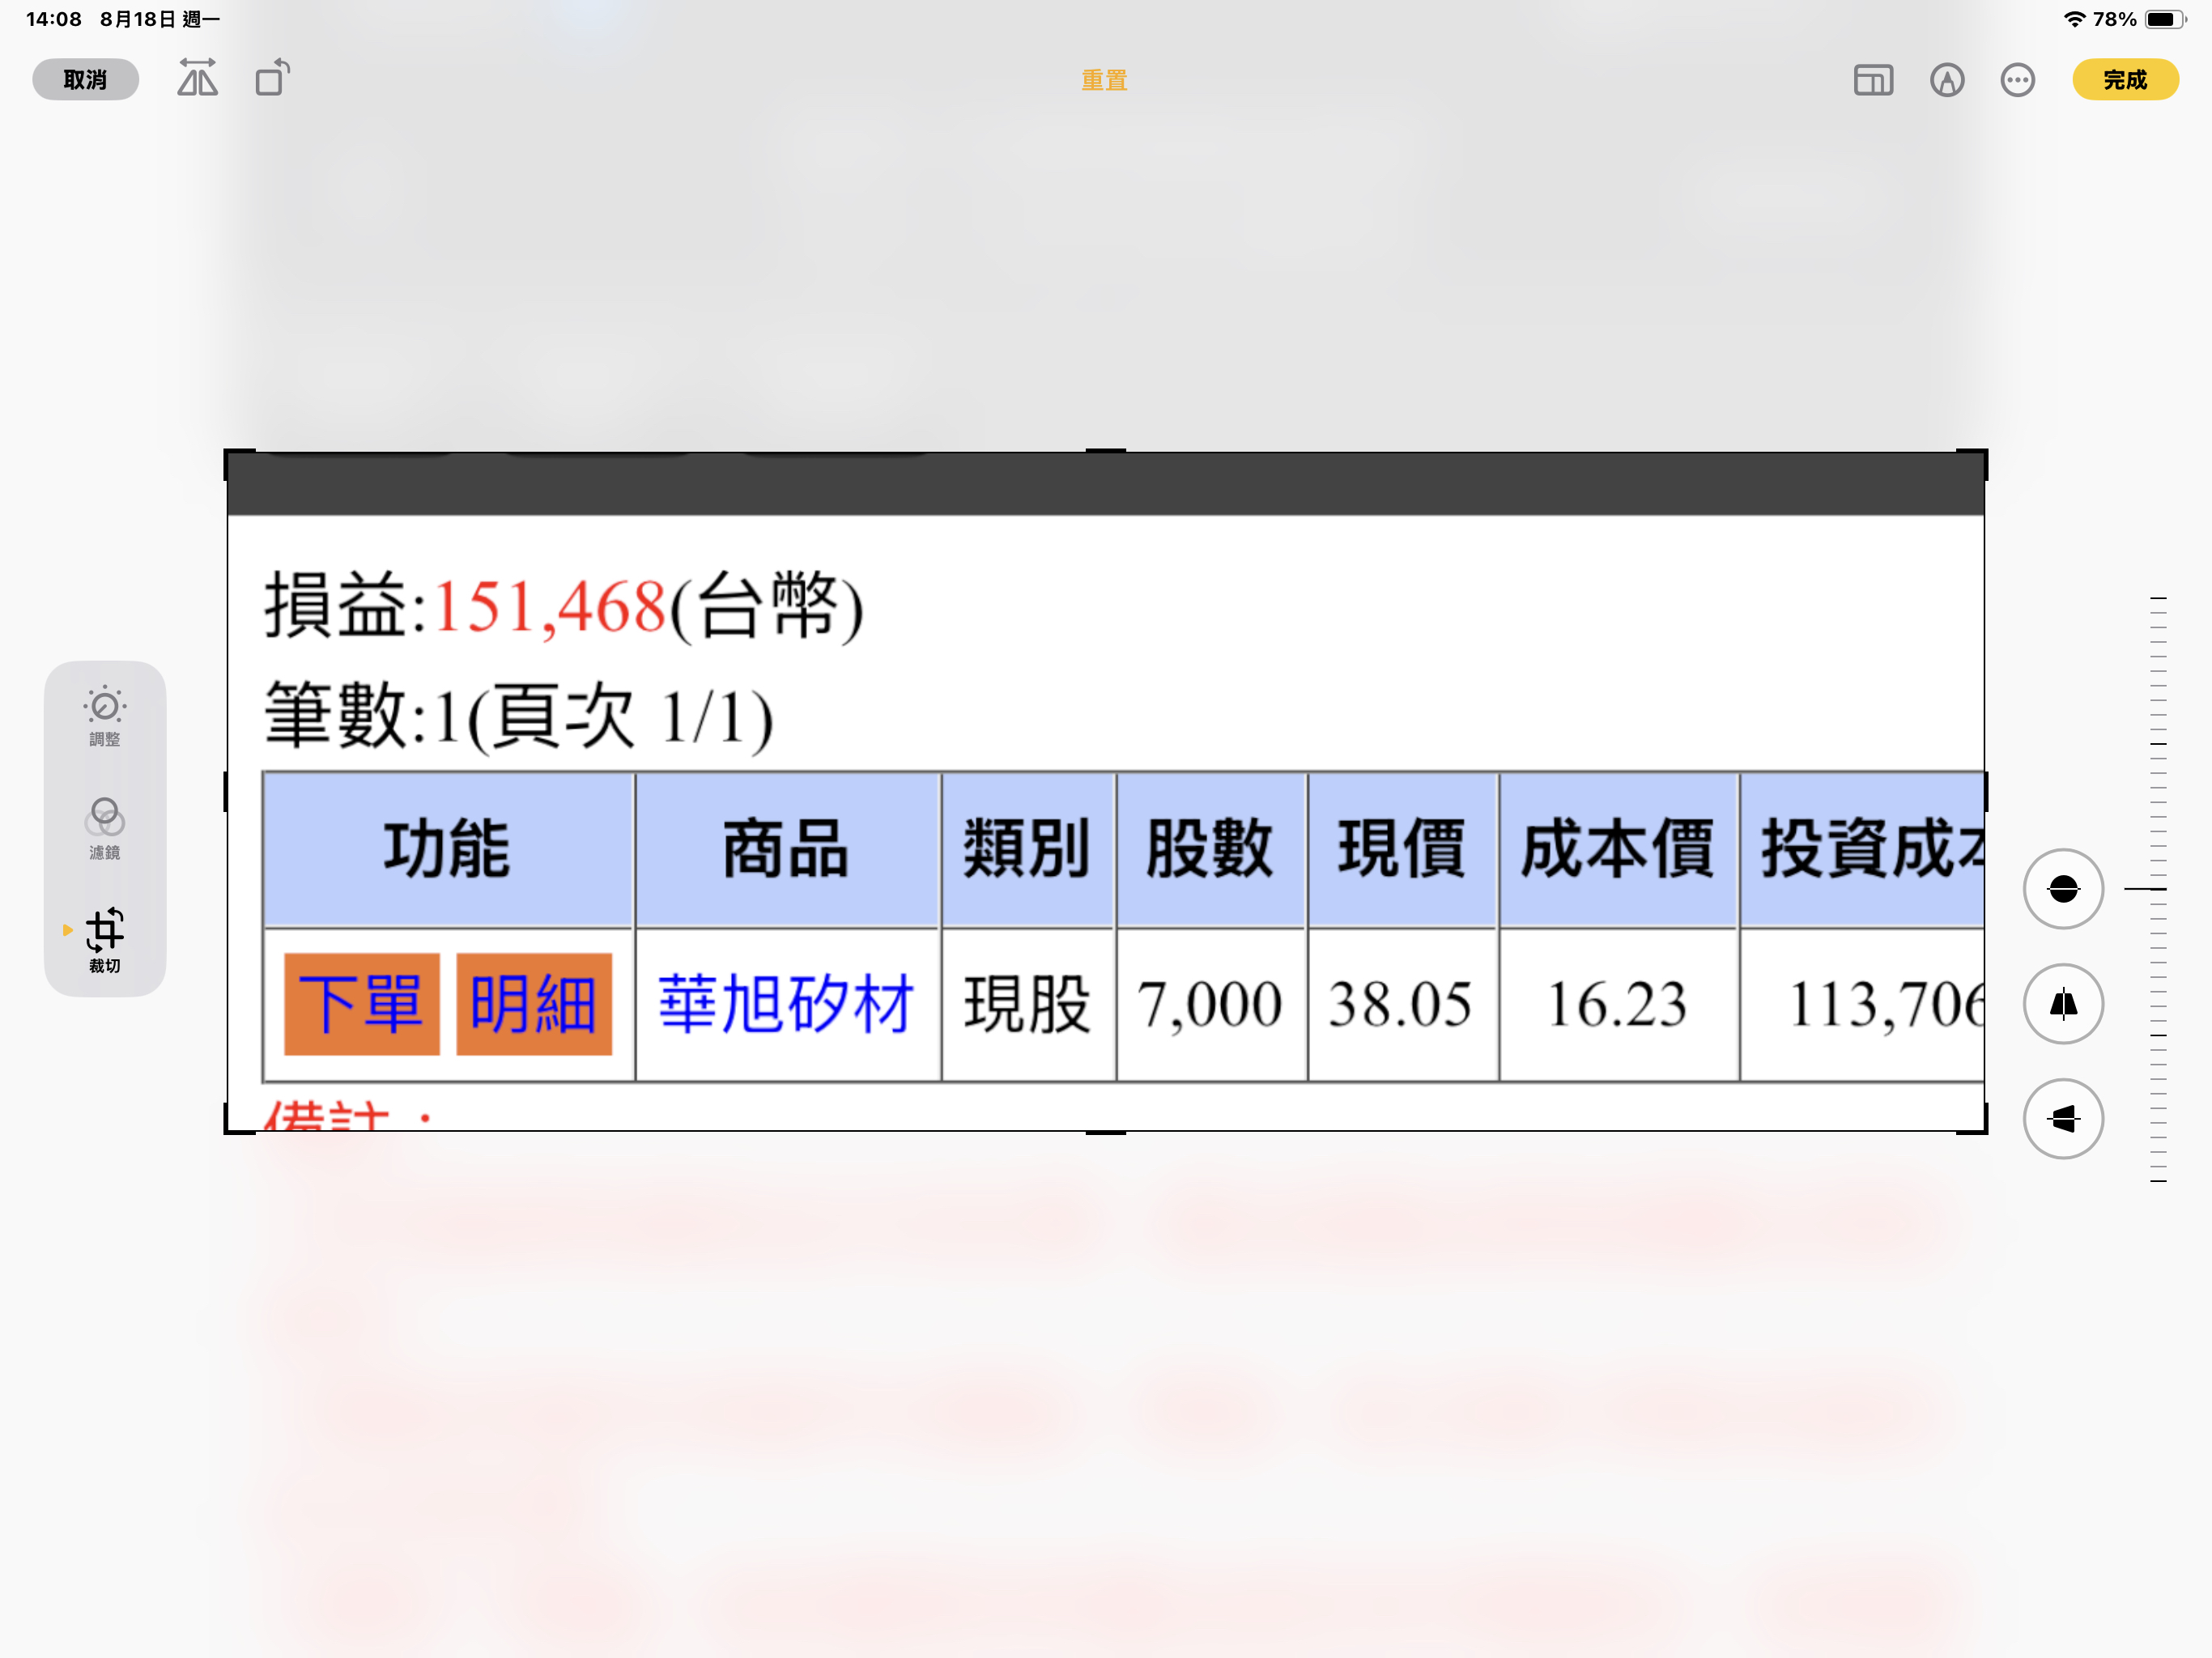Select the straighten adjustment dial

pos(2062,888)
